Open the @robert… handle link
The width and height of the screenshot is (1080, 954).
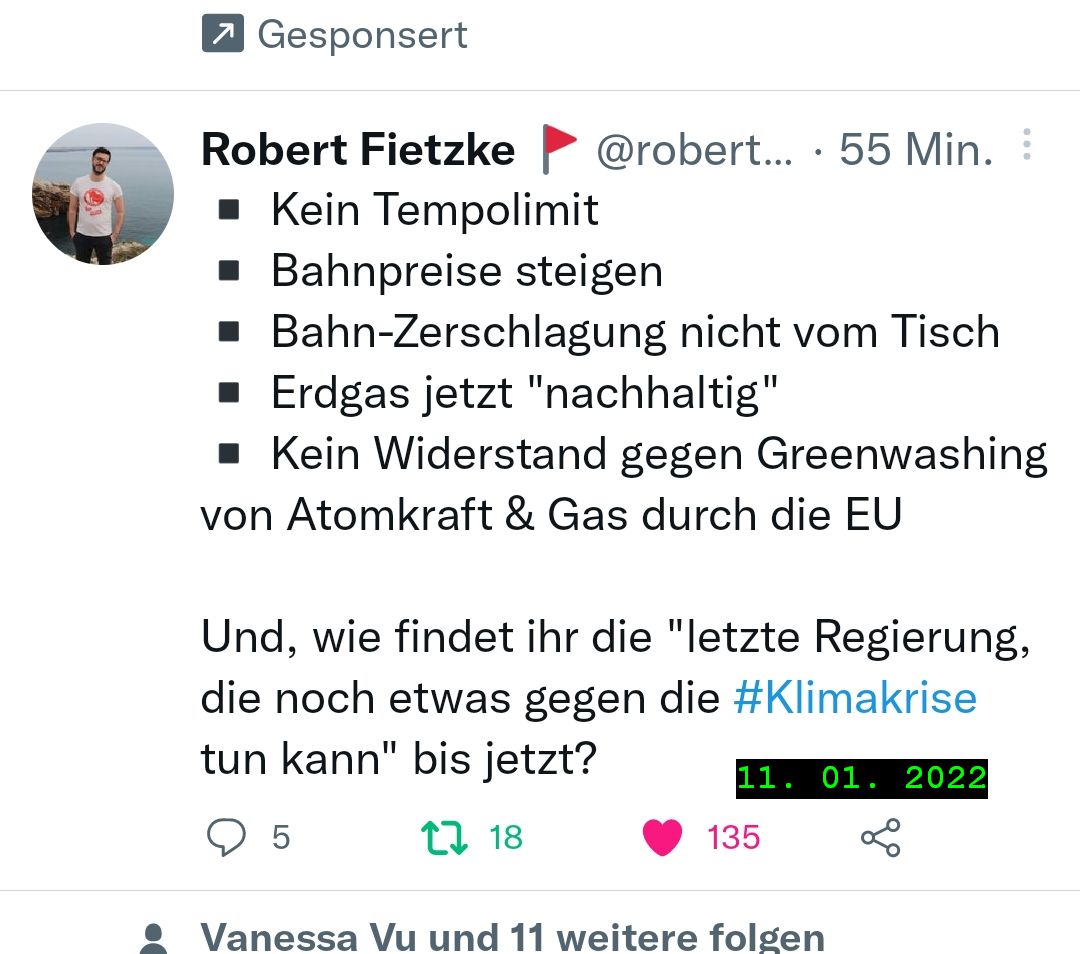(x=694, y=150)
